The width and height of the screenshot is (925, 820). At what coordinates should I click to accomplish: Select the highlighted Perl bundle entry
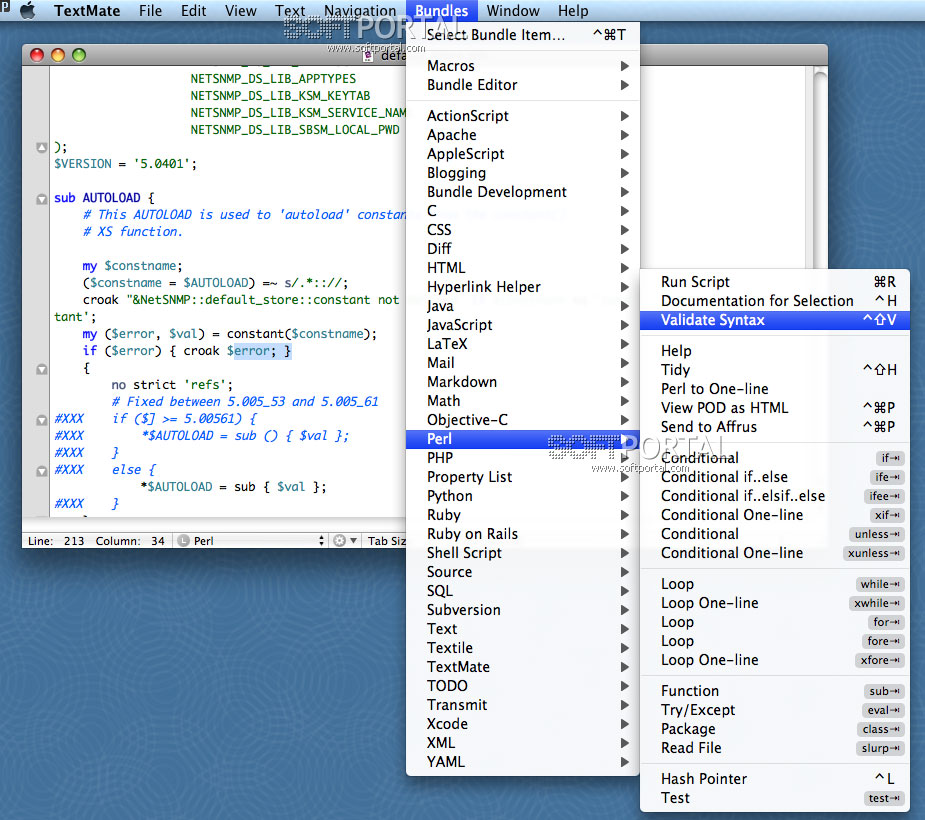tap(523, 439)
